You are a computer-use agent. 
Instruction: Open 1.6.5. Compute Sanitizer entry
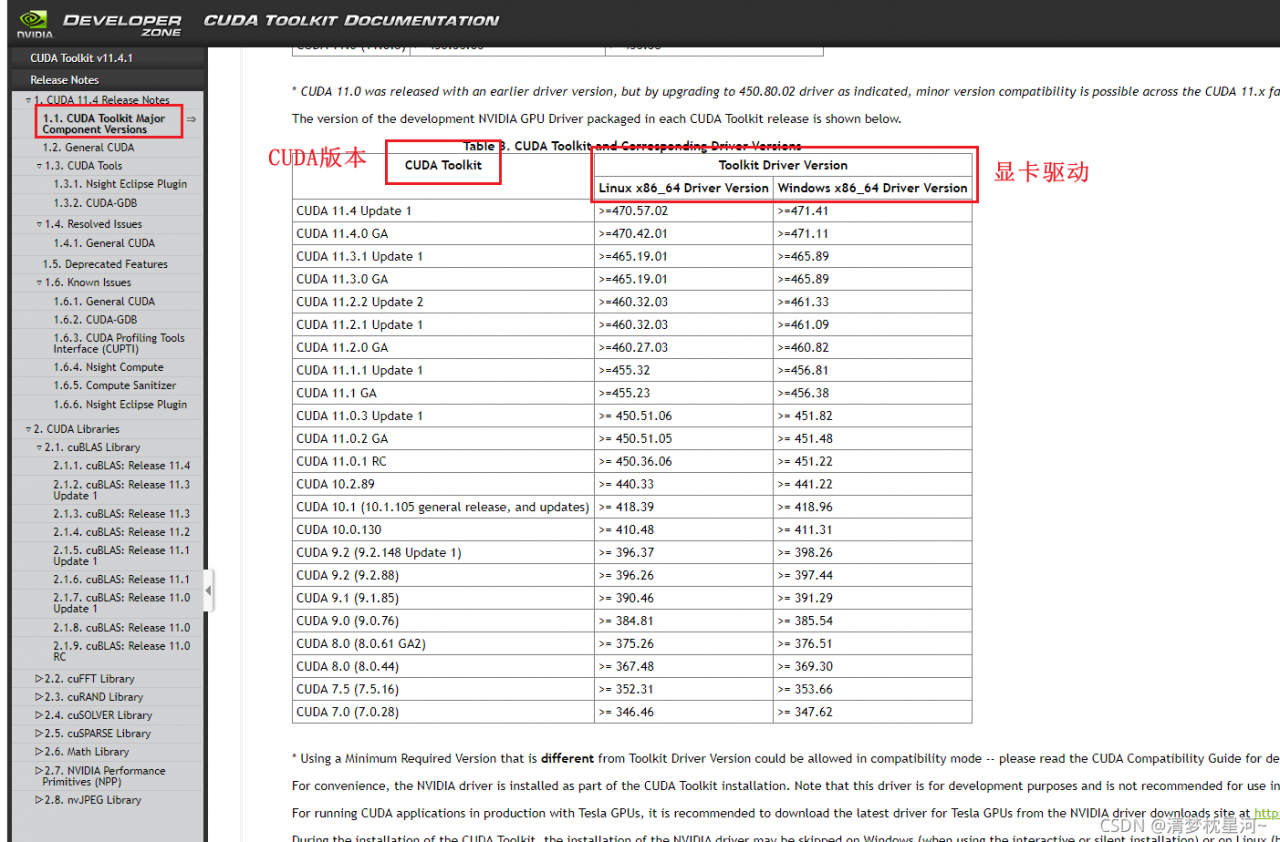click(x=115, y=385)
